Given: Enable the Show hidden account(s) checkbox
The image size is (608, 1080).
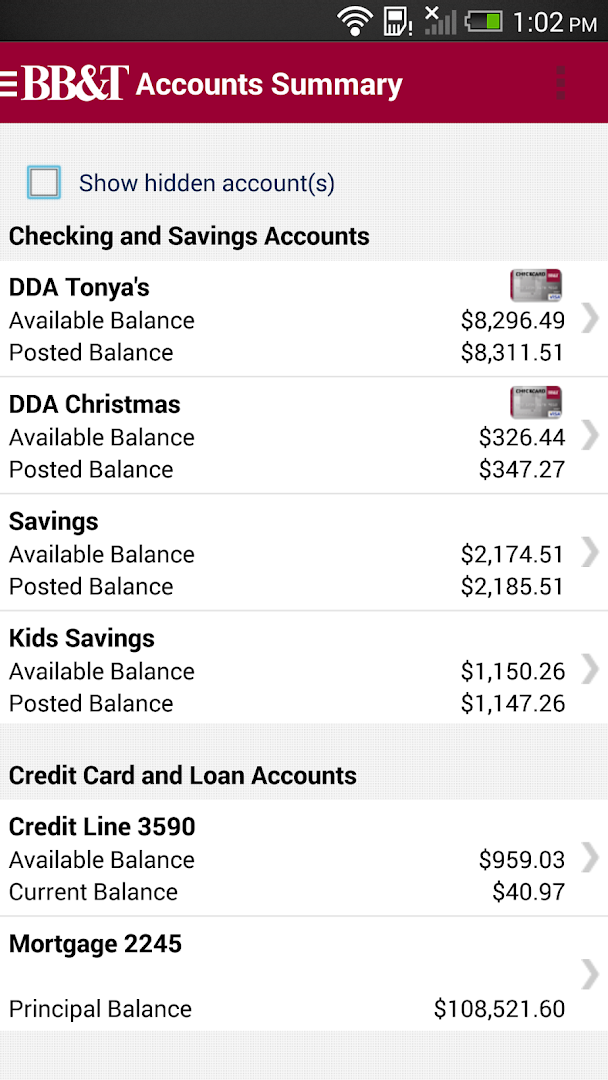Looking at the screenshot, I should coord(44,182).
